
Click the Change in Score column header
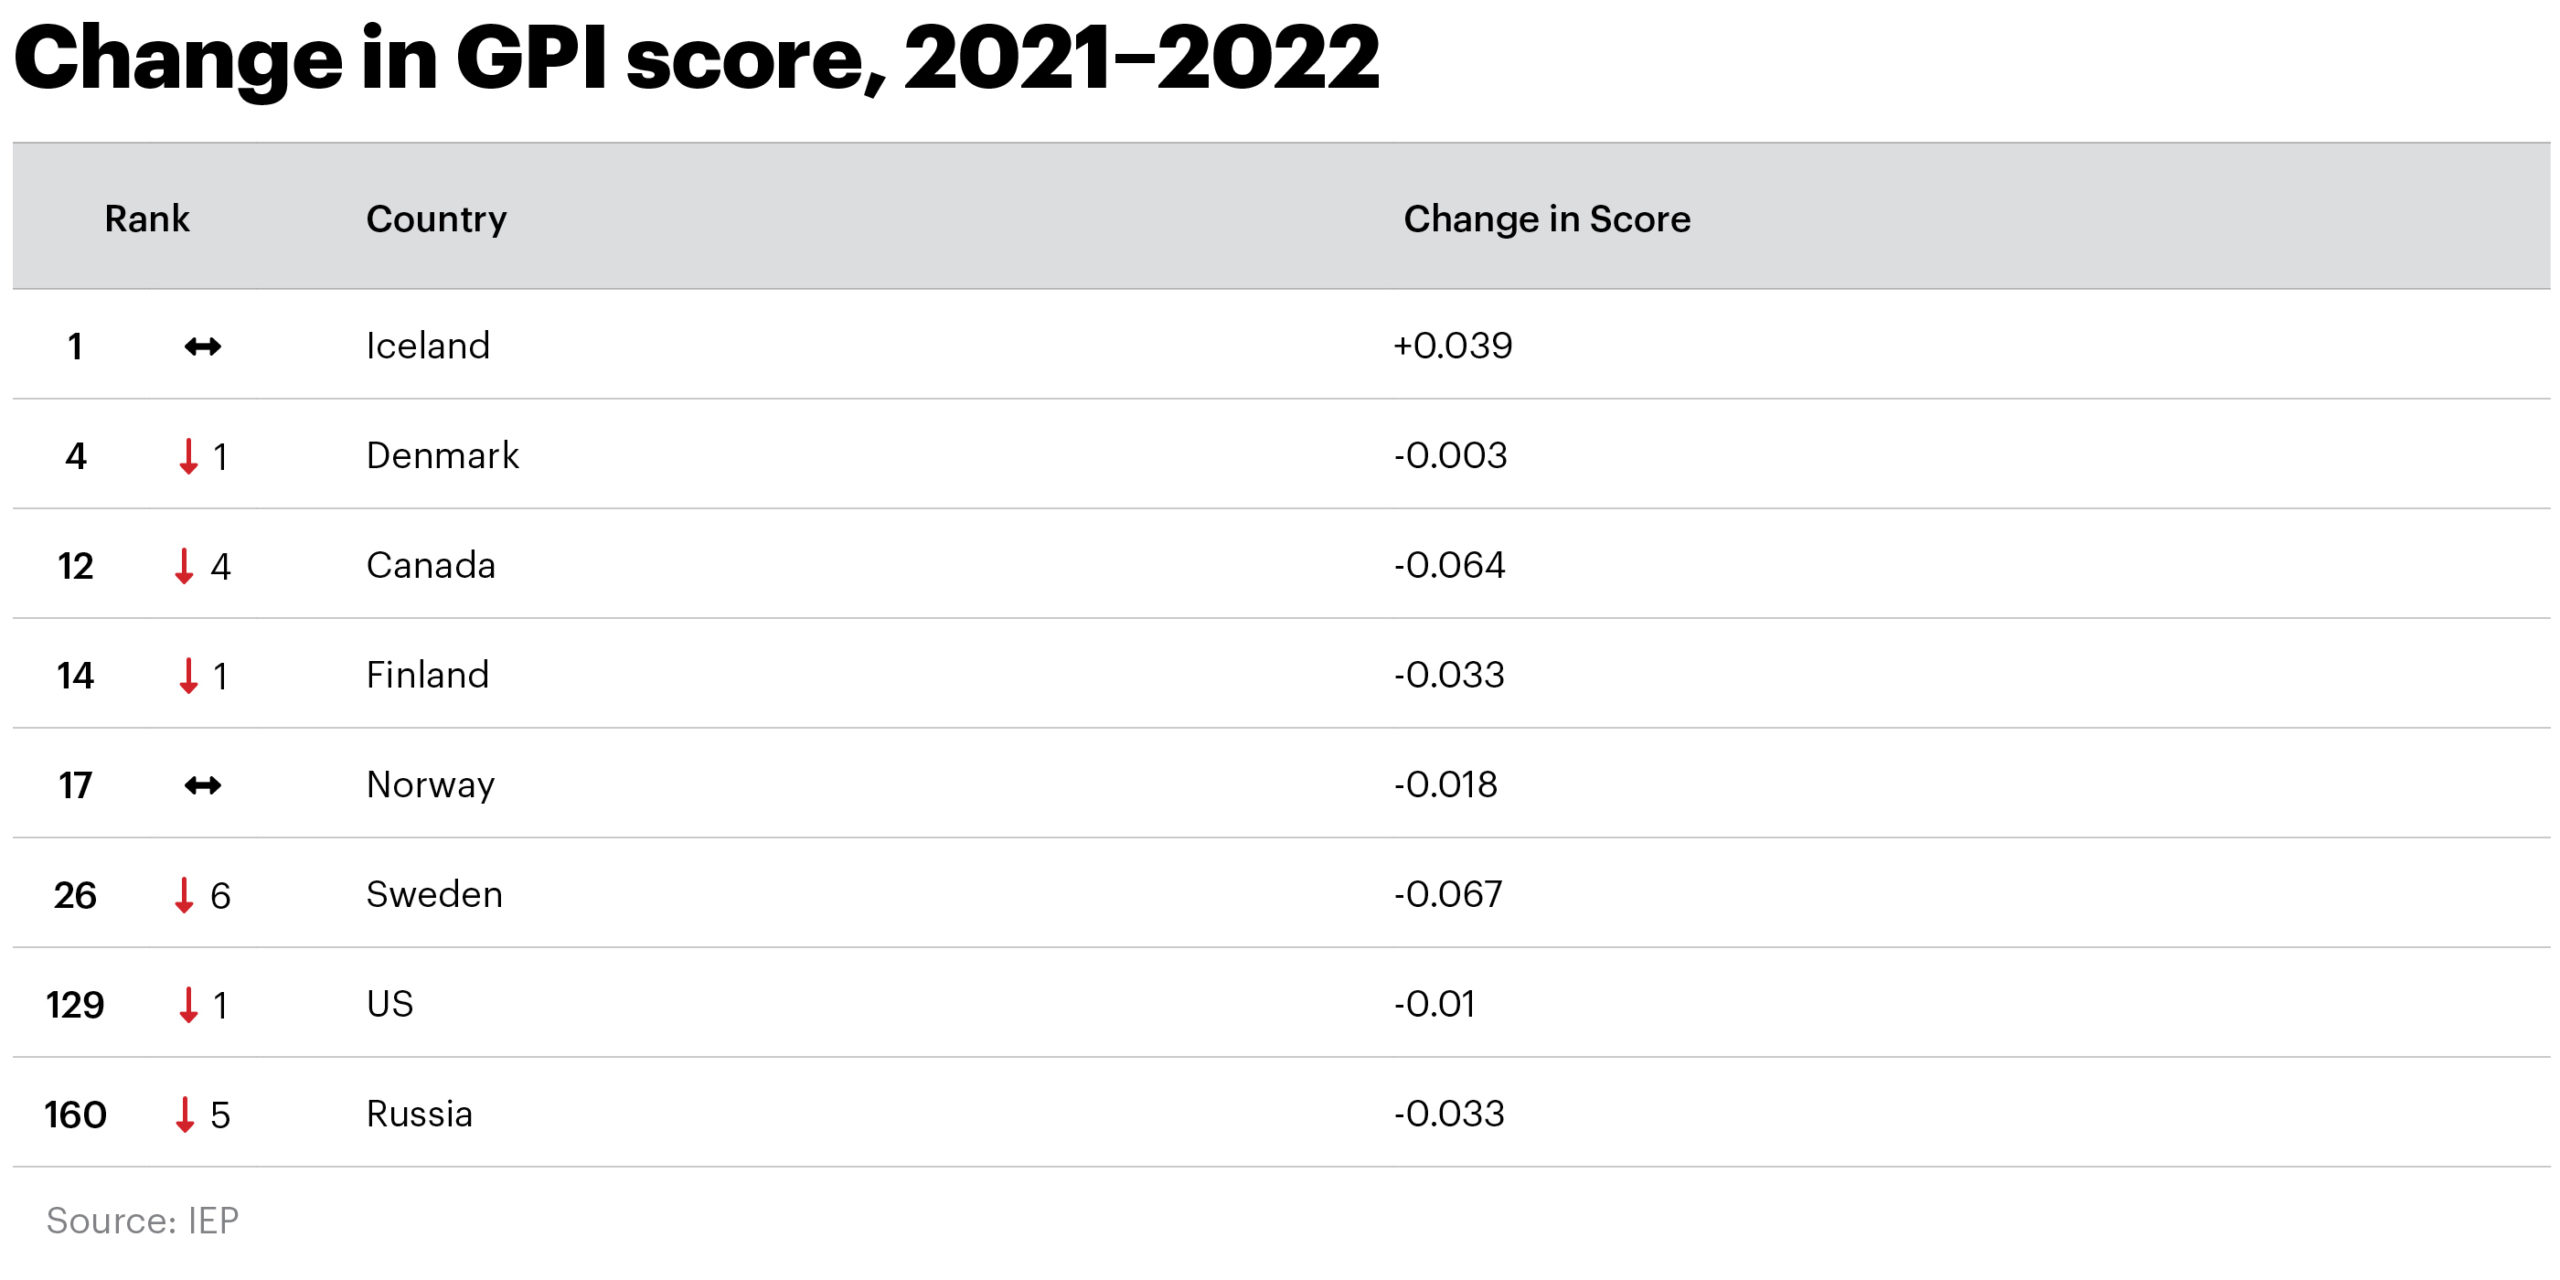pos(1547,219)
